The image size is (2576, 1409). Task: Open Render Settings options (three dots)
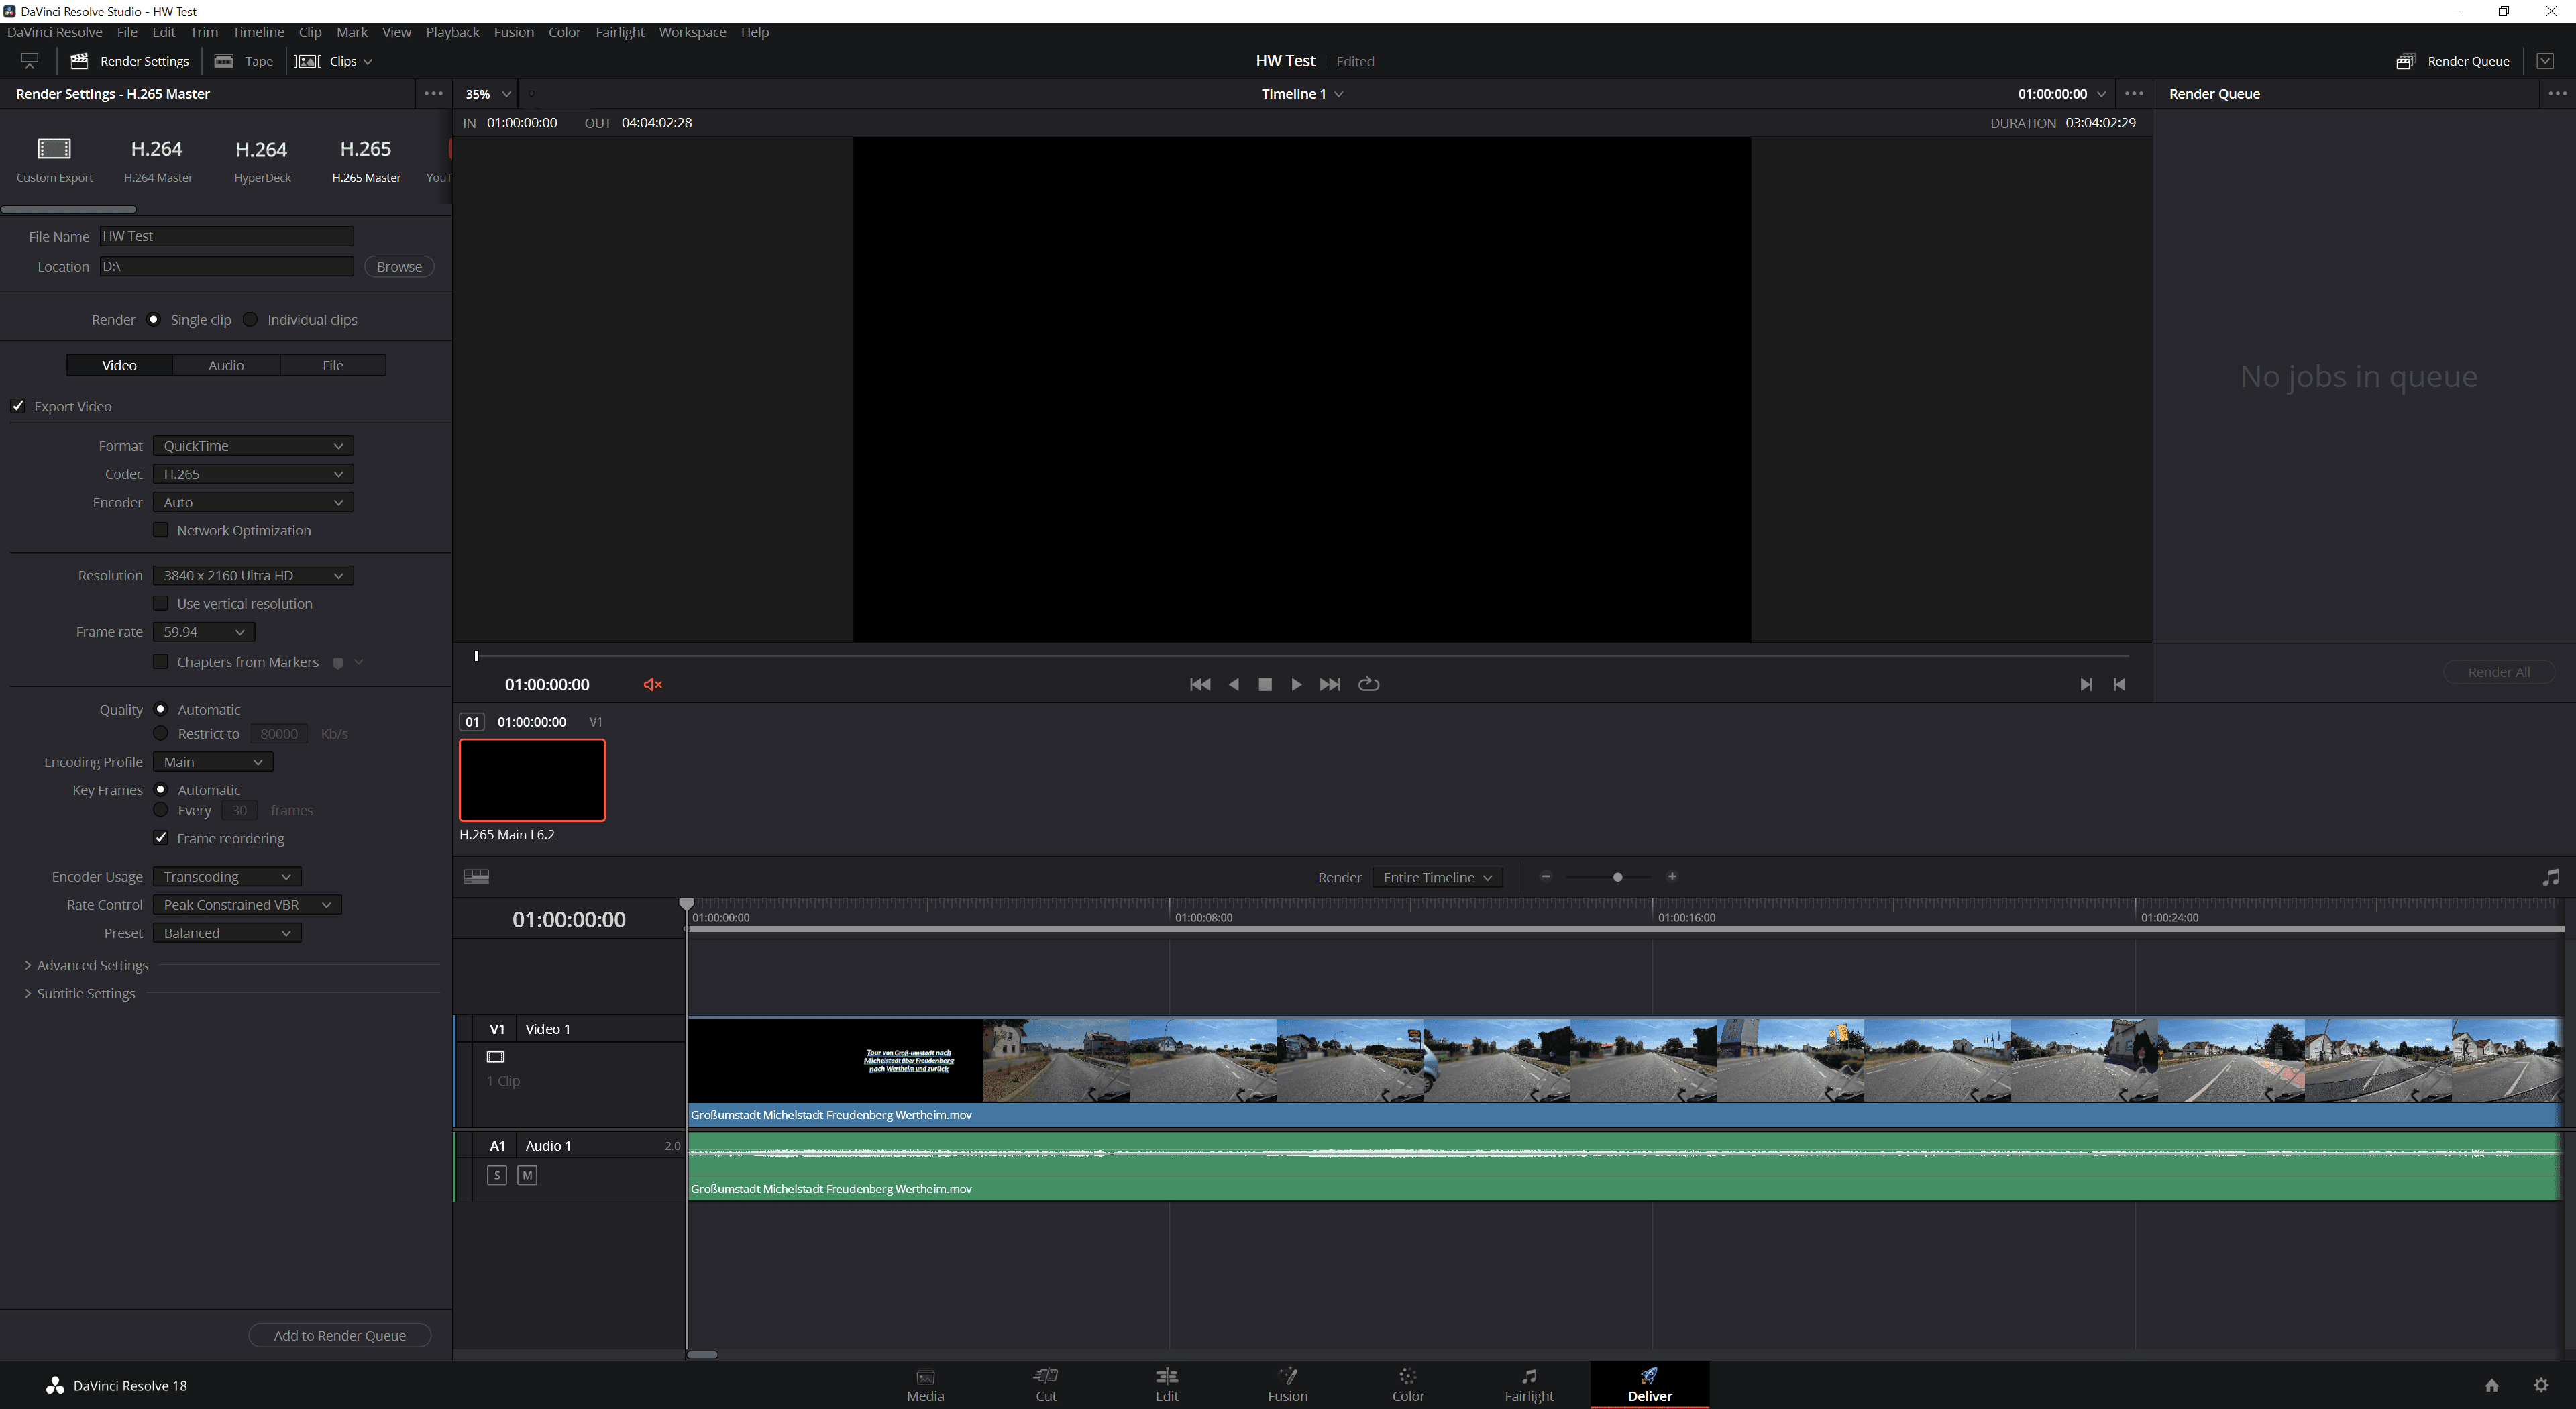pyautogui.click(x=433, y=93)
